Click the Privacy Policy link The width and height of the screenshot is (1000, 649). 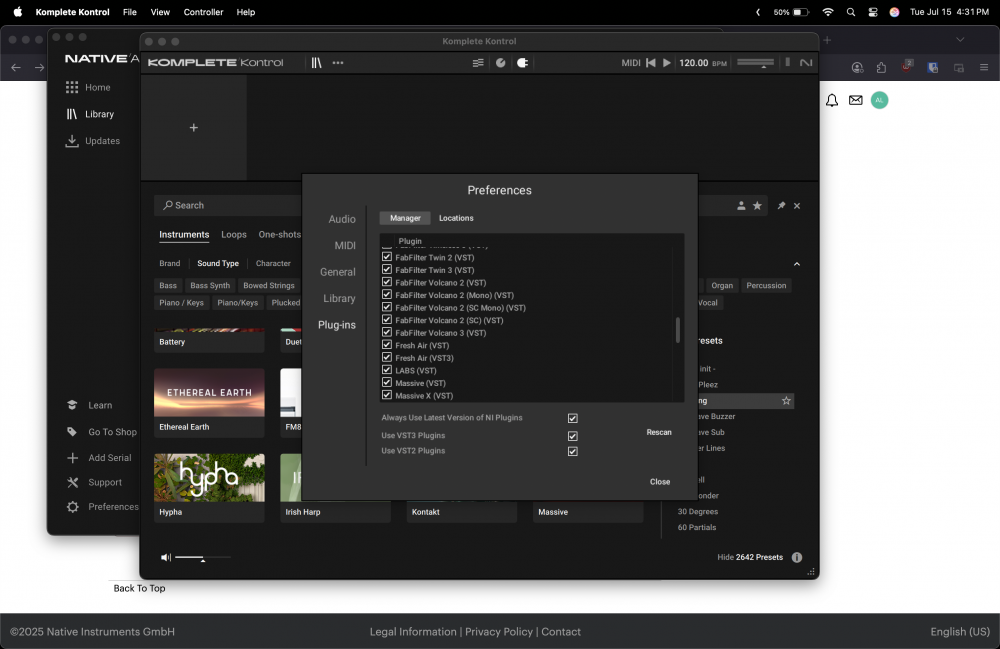pyautogui.click(x=499, y=632)
